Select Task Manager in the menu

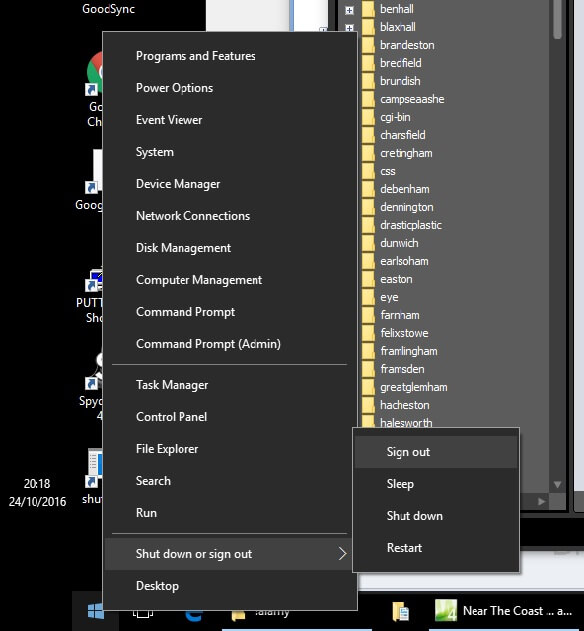(172, 385)
